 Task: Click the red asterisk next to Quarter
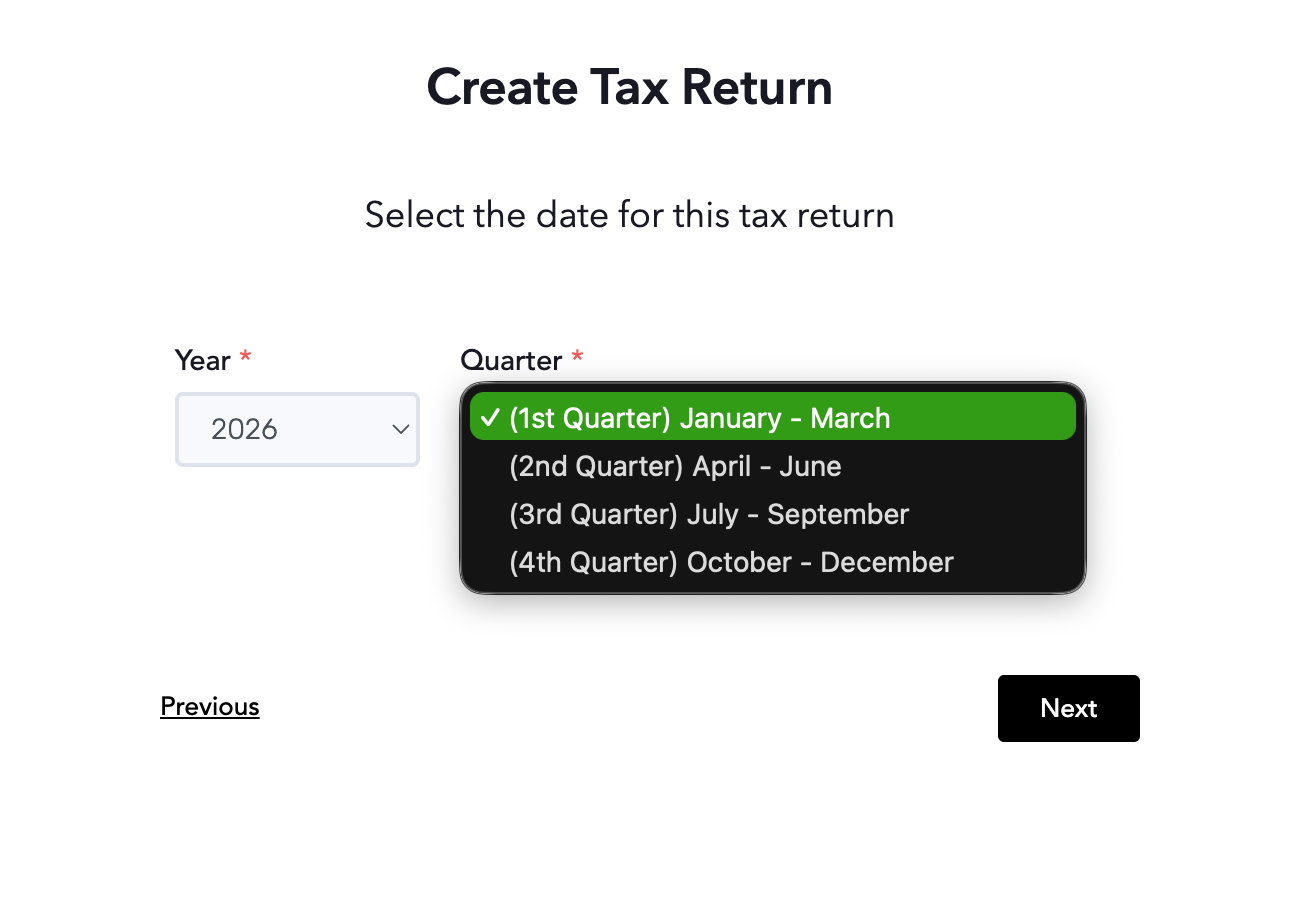[x=577, y=358]
